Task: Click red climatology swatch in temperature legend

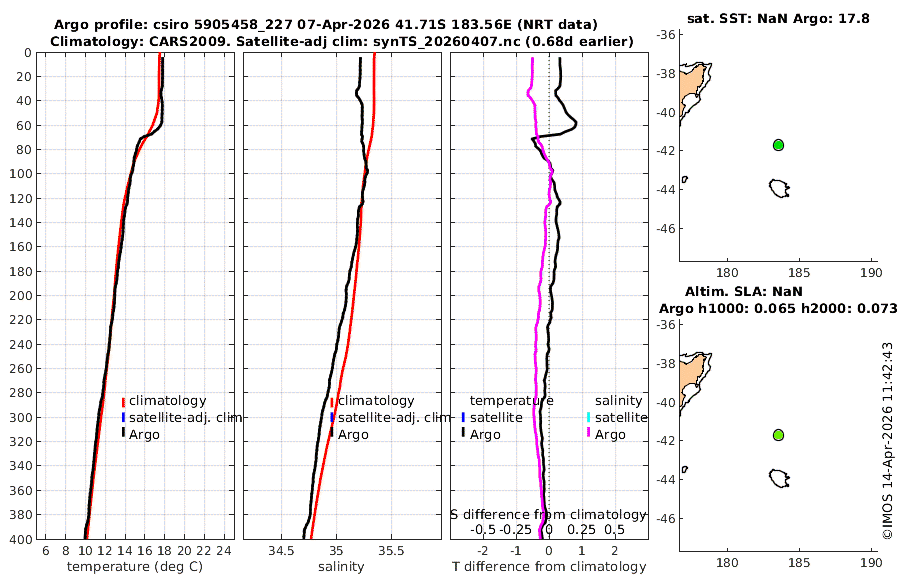Action: [x=123, y=402]
